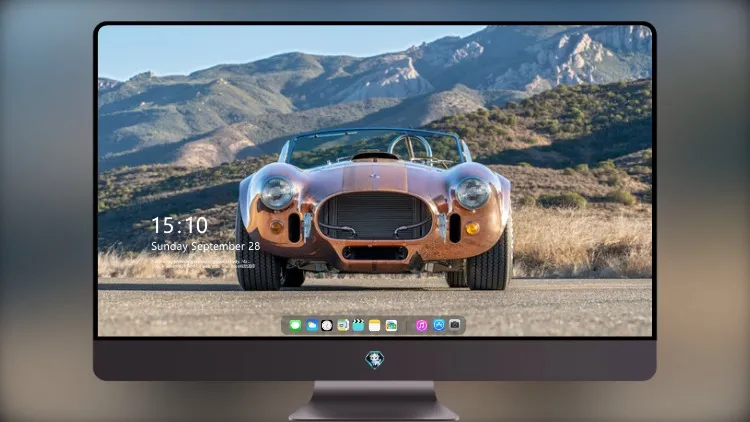Open the Photos gallery icon in dock

(391, 326)
